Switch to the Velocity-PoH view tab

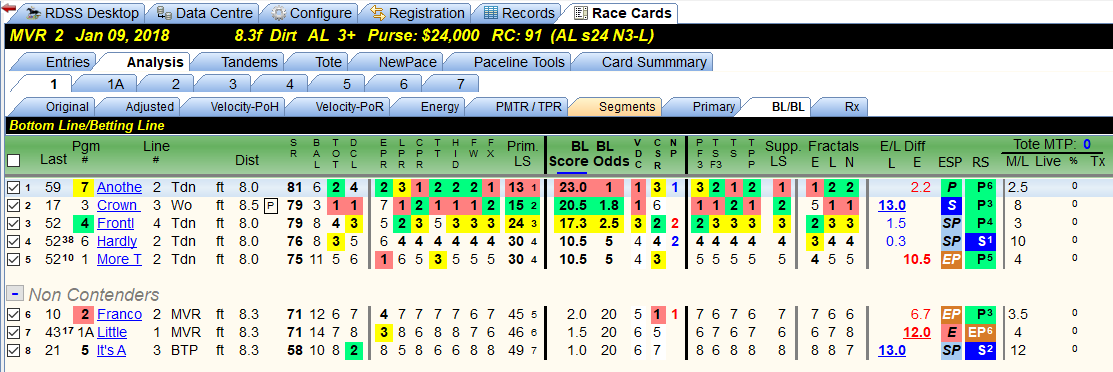(245, 107)
